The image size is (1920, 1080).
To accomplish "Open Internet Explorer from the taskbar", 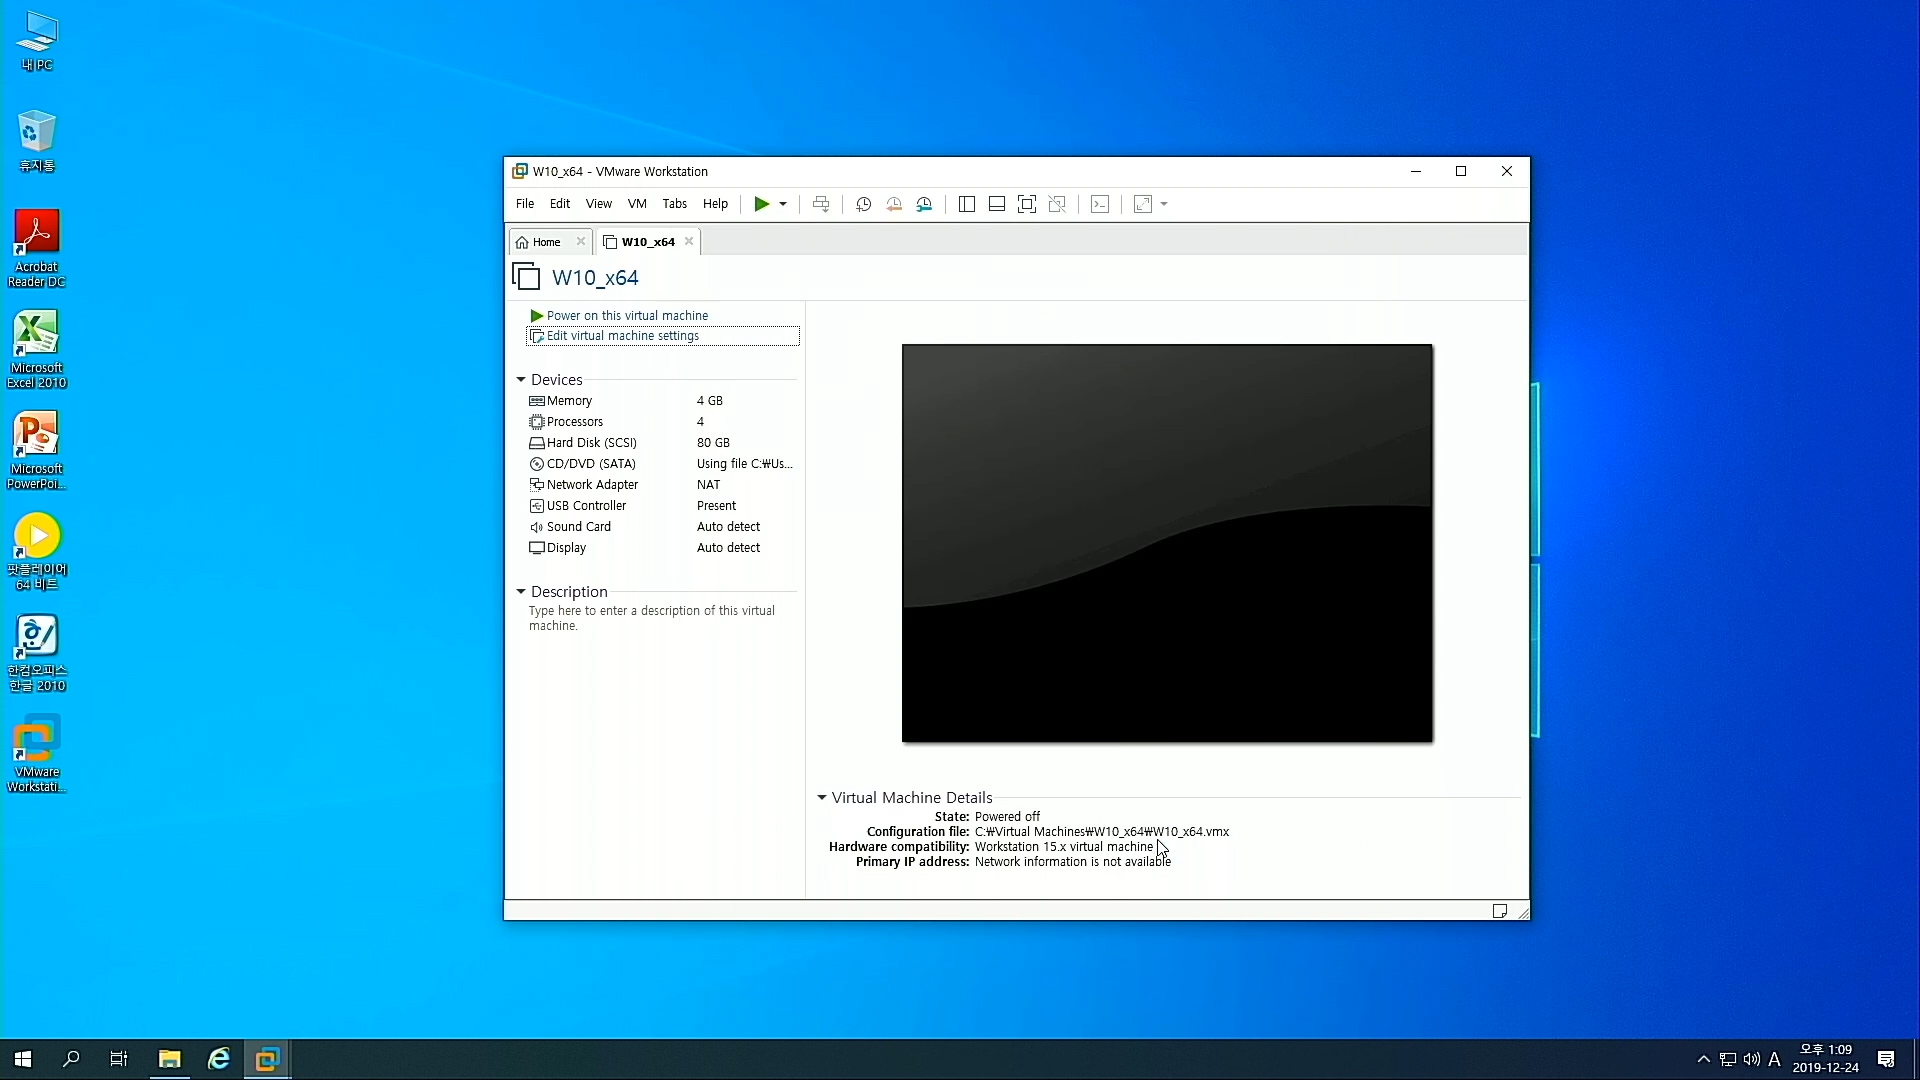I will point(218,1059).
